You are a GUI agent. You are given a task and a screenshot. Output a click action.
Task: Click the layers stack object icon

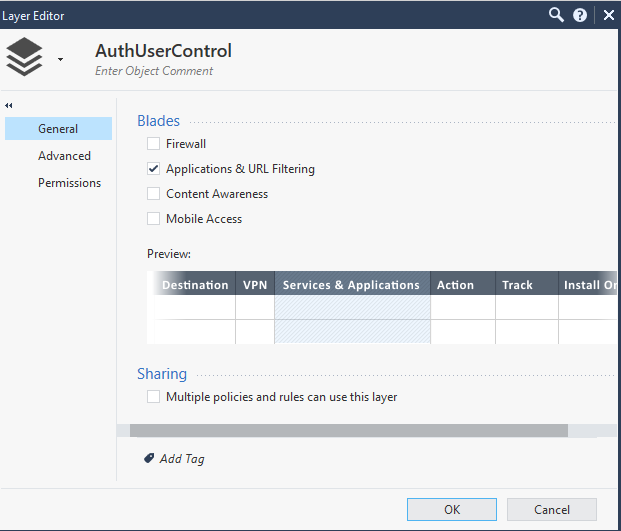(24, 58)
